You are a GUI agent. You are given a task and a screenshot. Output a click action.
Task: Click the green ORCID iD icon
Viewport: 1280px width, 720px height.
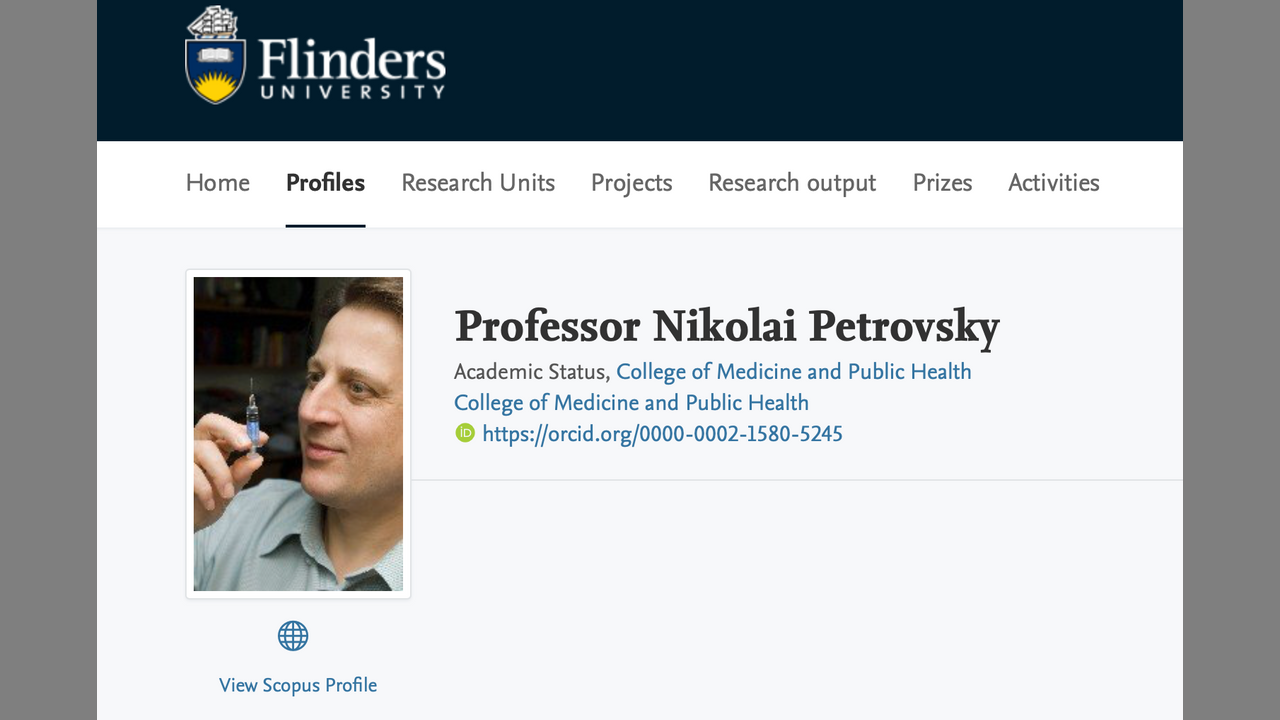click(464, 433)
